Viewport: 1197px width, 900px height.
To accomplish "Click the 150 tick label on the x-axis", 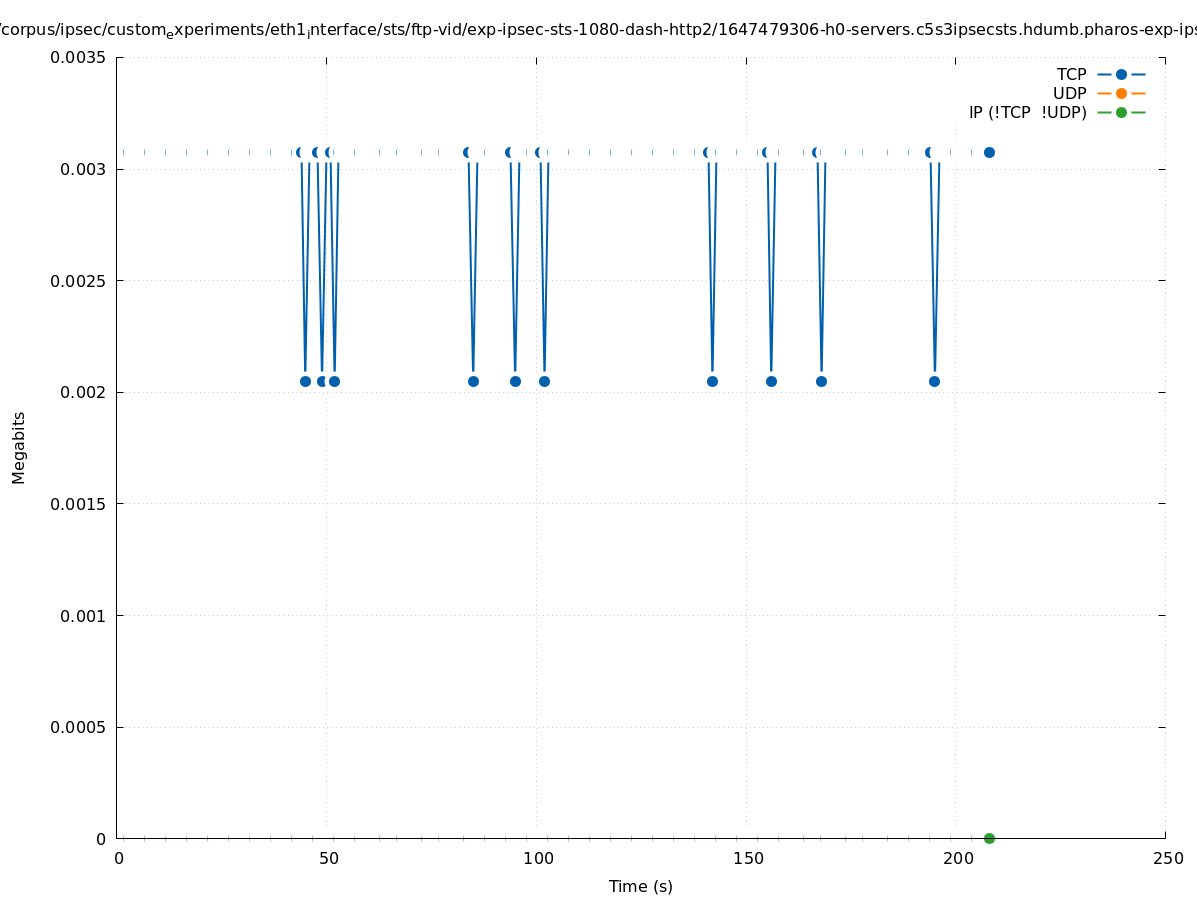I will pyautogui.click(x=748, y=859).
